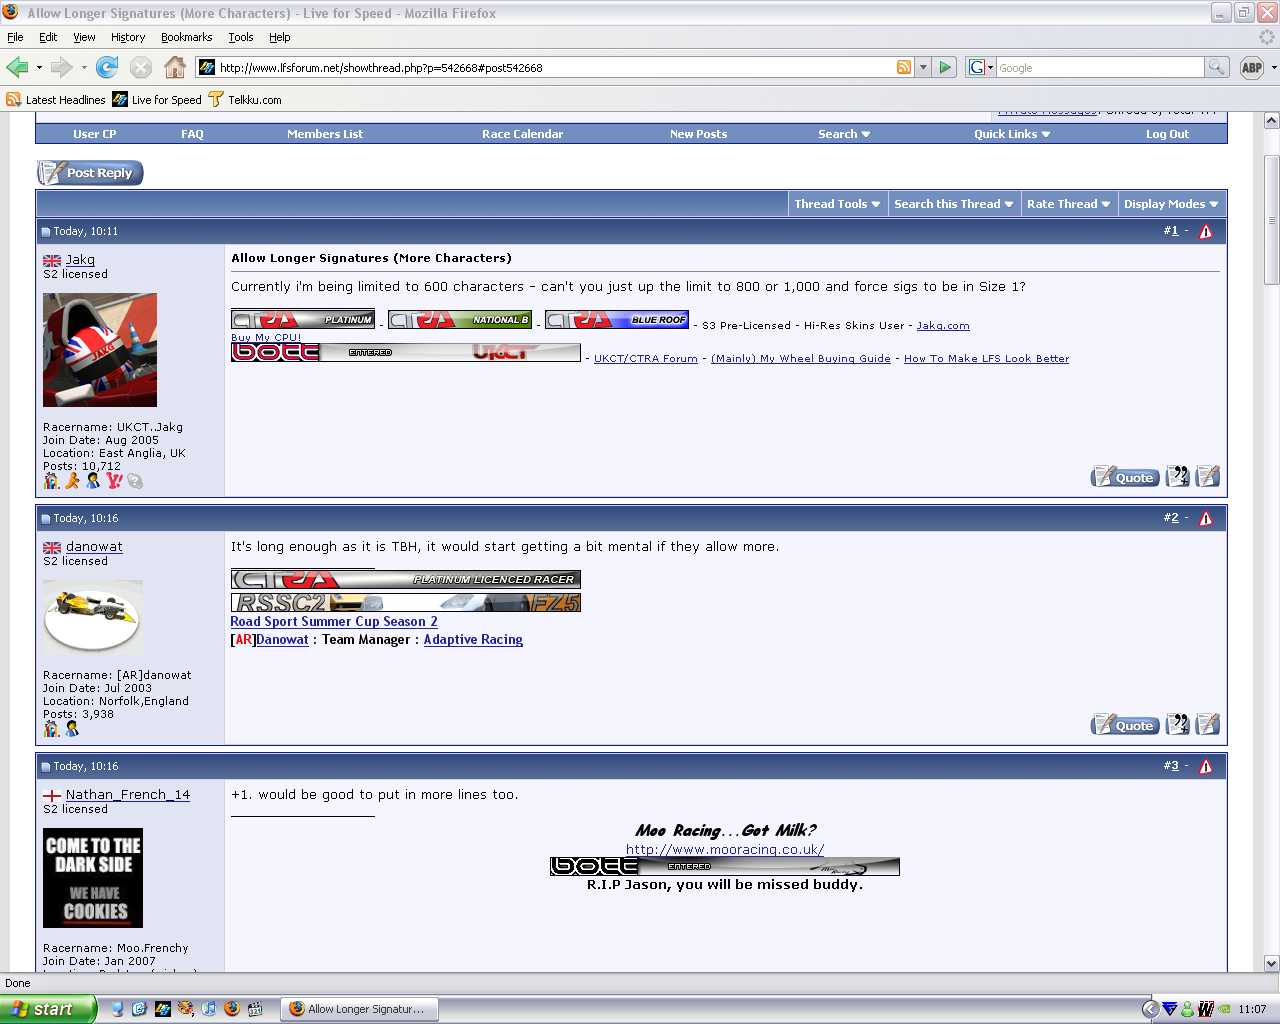The height and width of the screenshot is (1024, 1280).
Task: Report post #2 with the warning triangle
Action: coord(1206,519)
